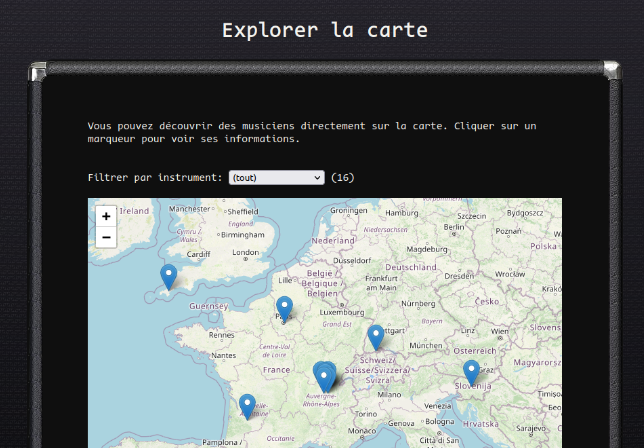The height and width of the screenshot is (448, 644).
Task: Zoom out on the map
Action: click(106, 237)
